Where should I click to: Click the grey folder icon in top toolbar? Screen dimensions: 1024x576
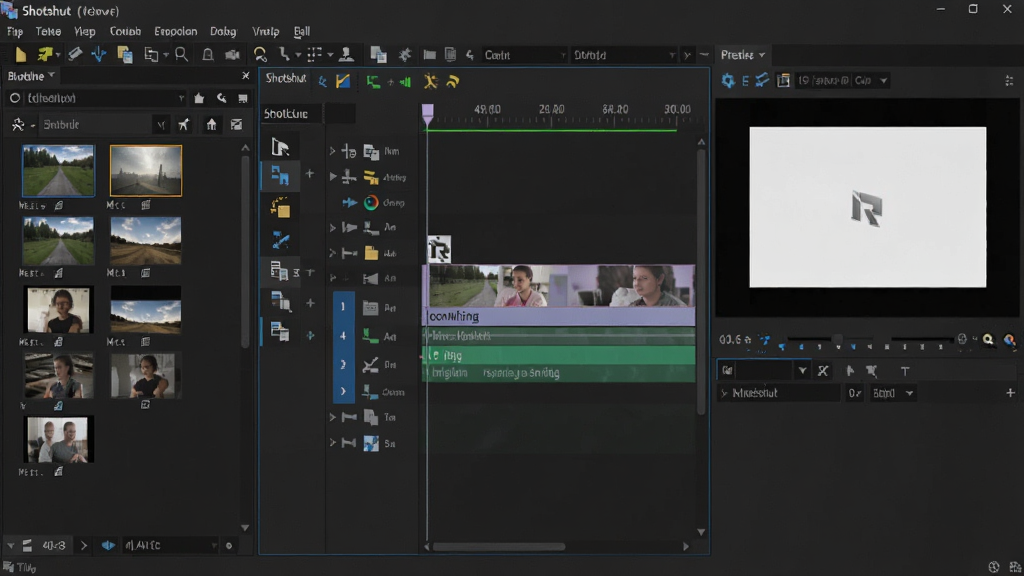tap(429, 55)
